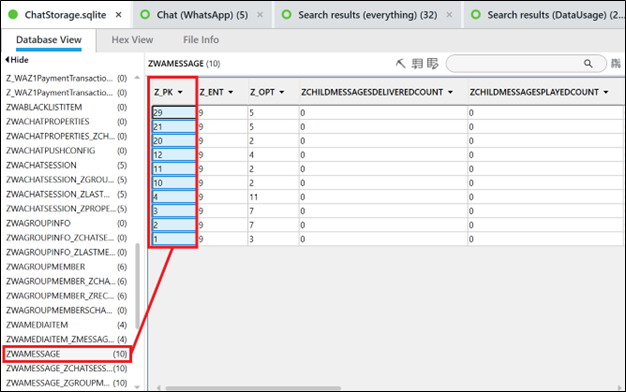Click the green status circle of ChatStorage.sqlite tab
The width and height of the screenshot is (626, 392).
coord(13,15)
